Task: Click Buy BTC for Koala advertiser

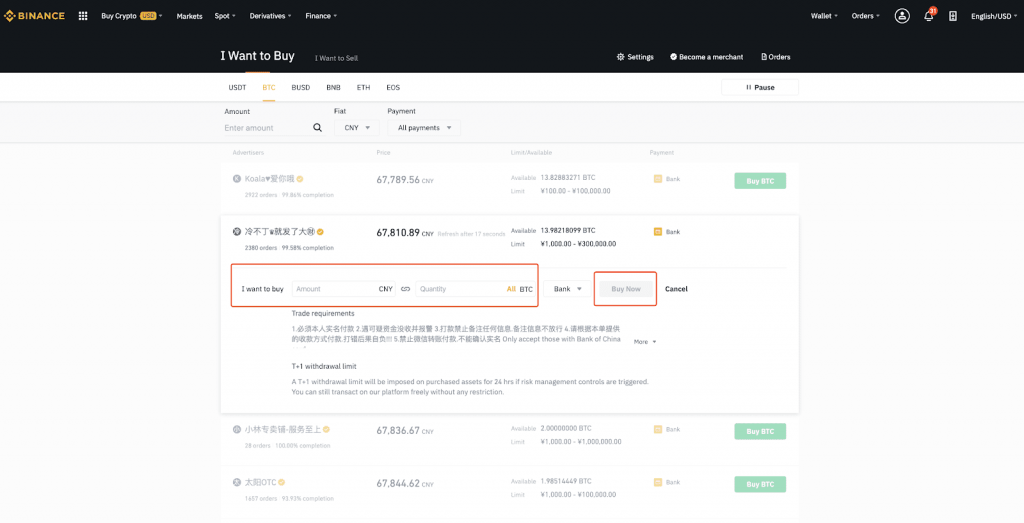Action: 760,181
